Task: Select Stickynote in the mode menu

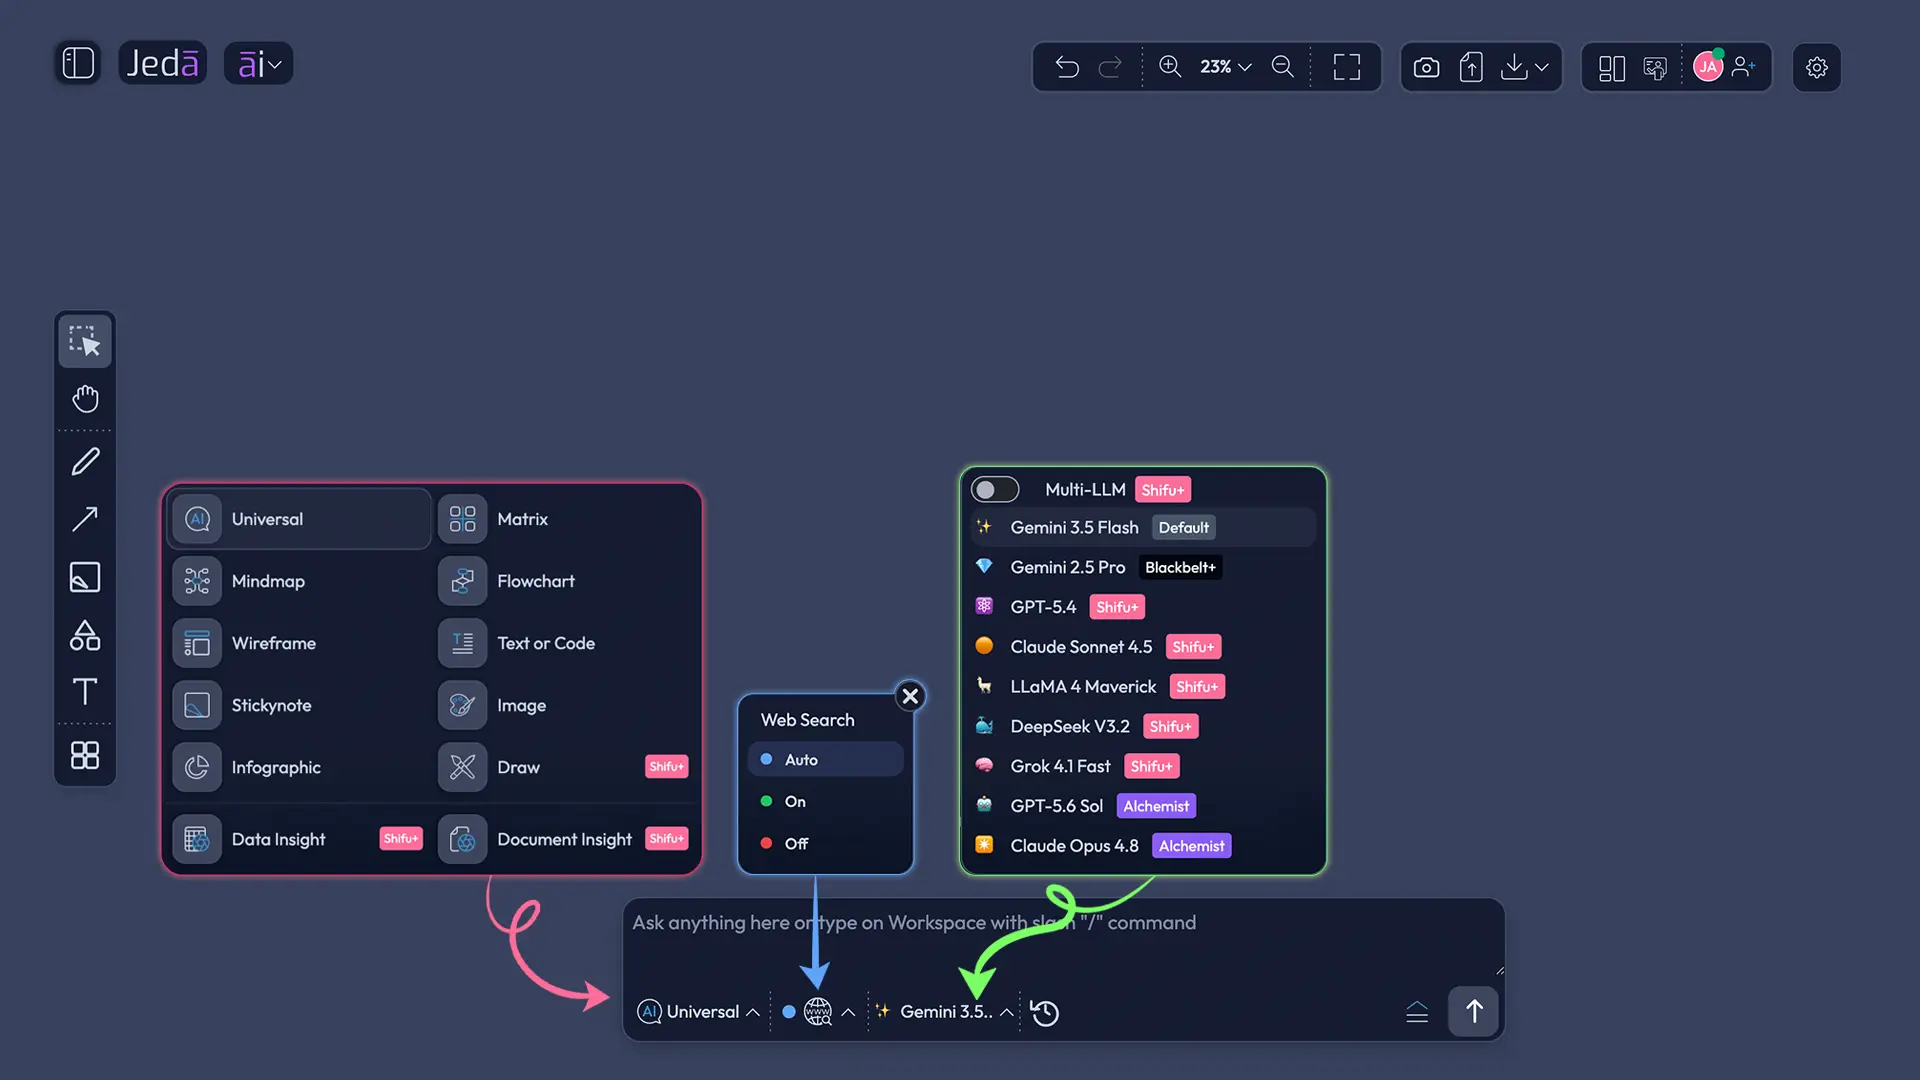Action: 299,705
